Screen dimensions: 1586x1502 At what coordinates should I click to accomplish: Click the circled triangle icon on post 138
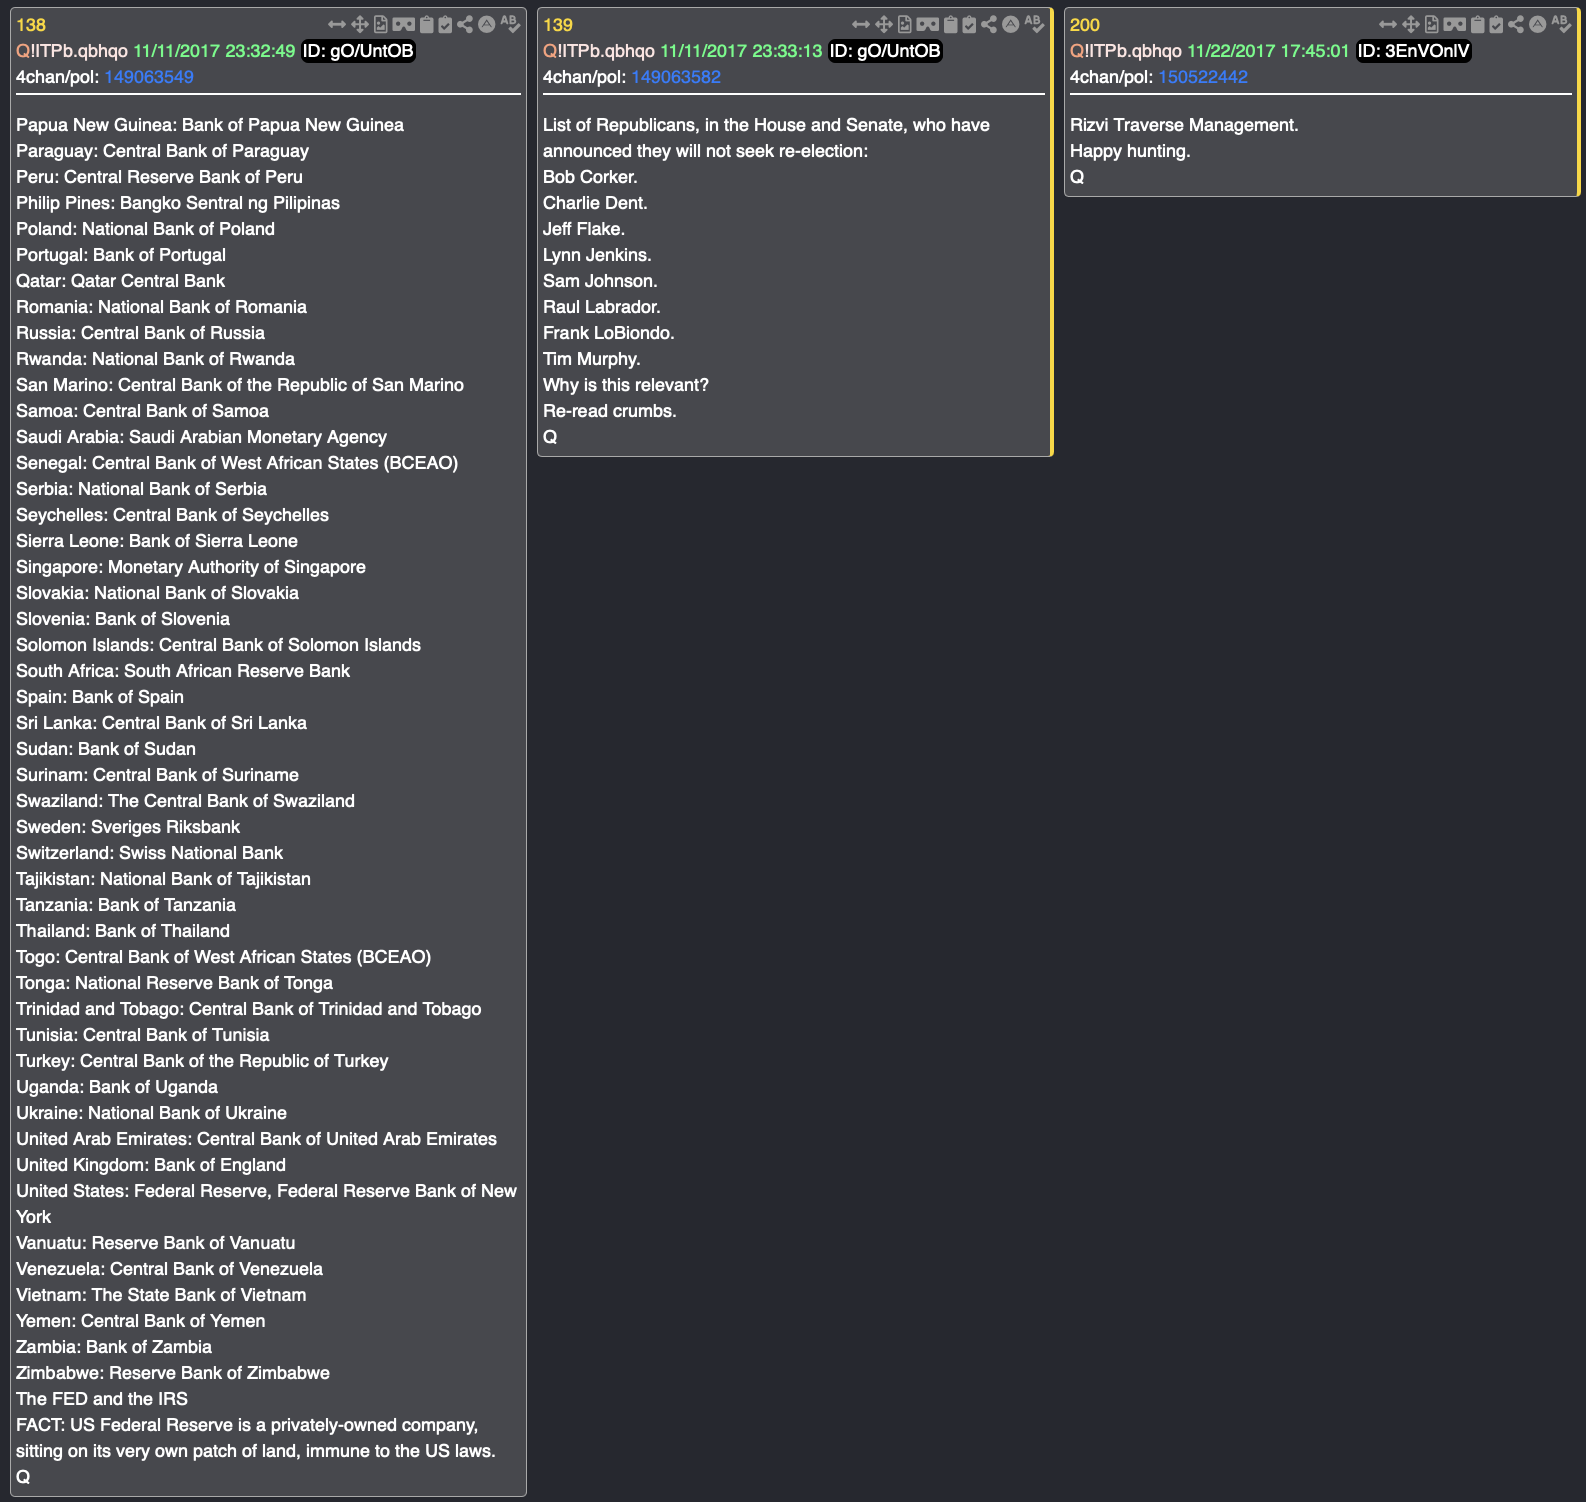coord(486,24)
